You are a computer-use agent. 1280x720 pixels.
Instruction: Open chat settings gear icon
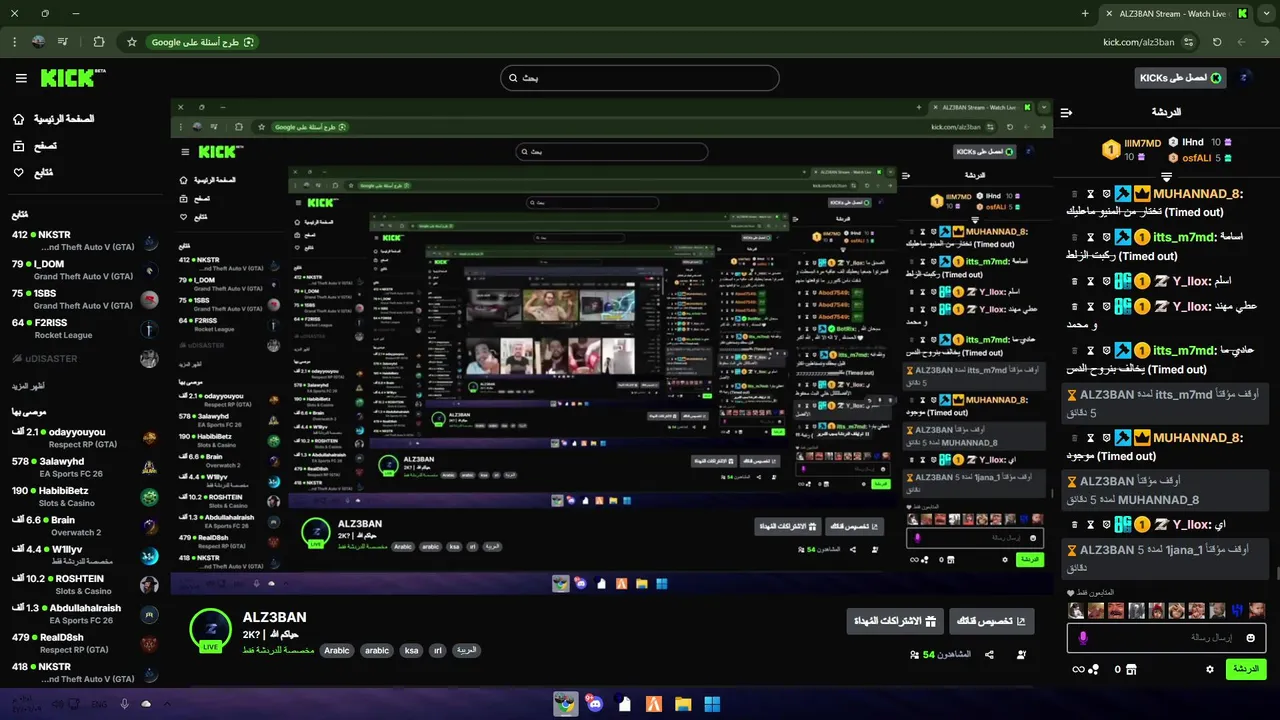tap(1210, 669)
